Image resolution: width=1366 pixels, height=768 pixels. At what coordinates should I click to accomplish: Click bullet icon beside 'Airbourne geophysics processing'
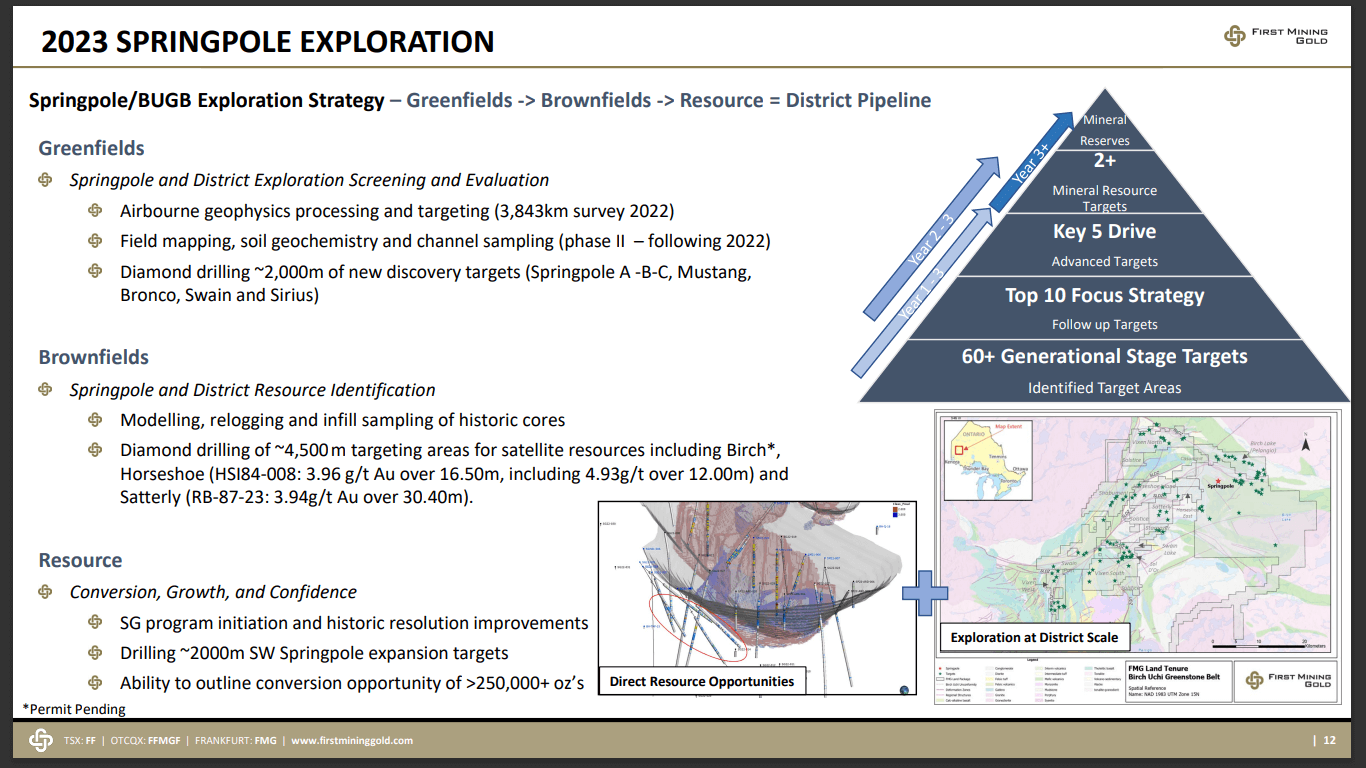pos(95,211)
